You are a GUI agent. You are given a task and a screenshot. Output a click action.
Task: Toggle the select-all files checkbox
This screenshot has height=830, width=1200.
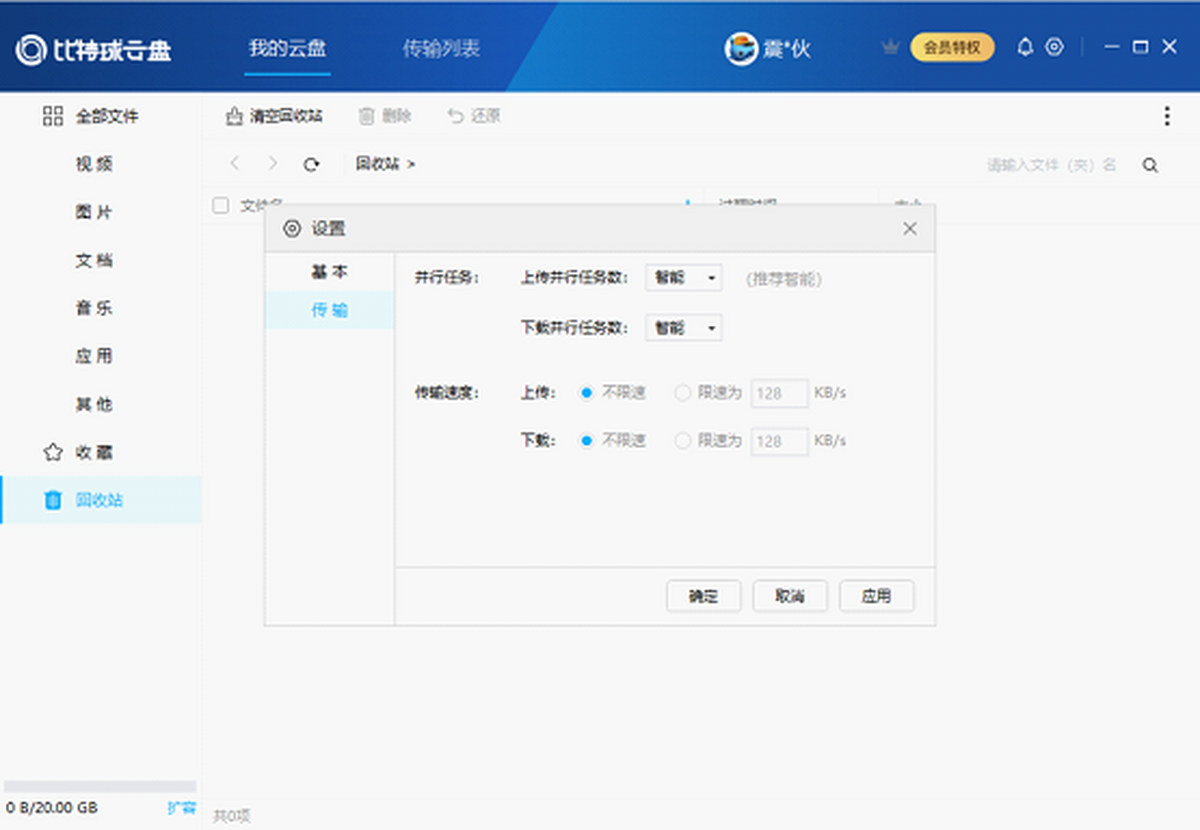(220, 205)
